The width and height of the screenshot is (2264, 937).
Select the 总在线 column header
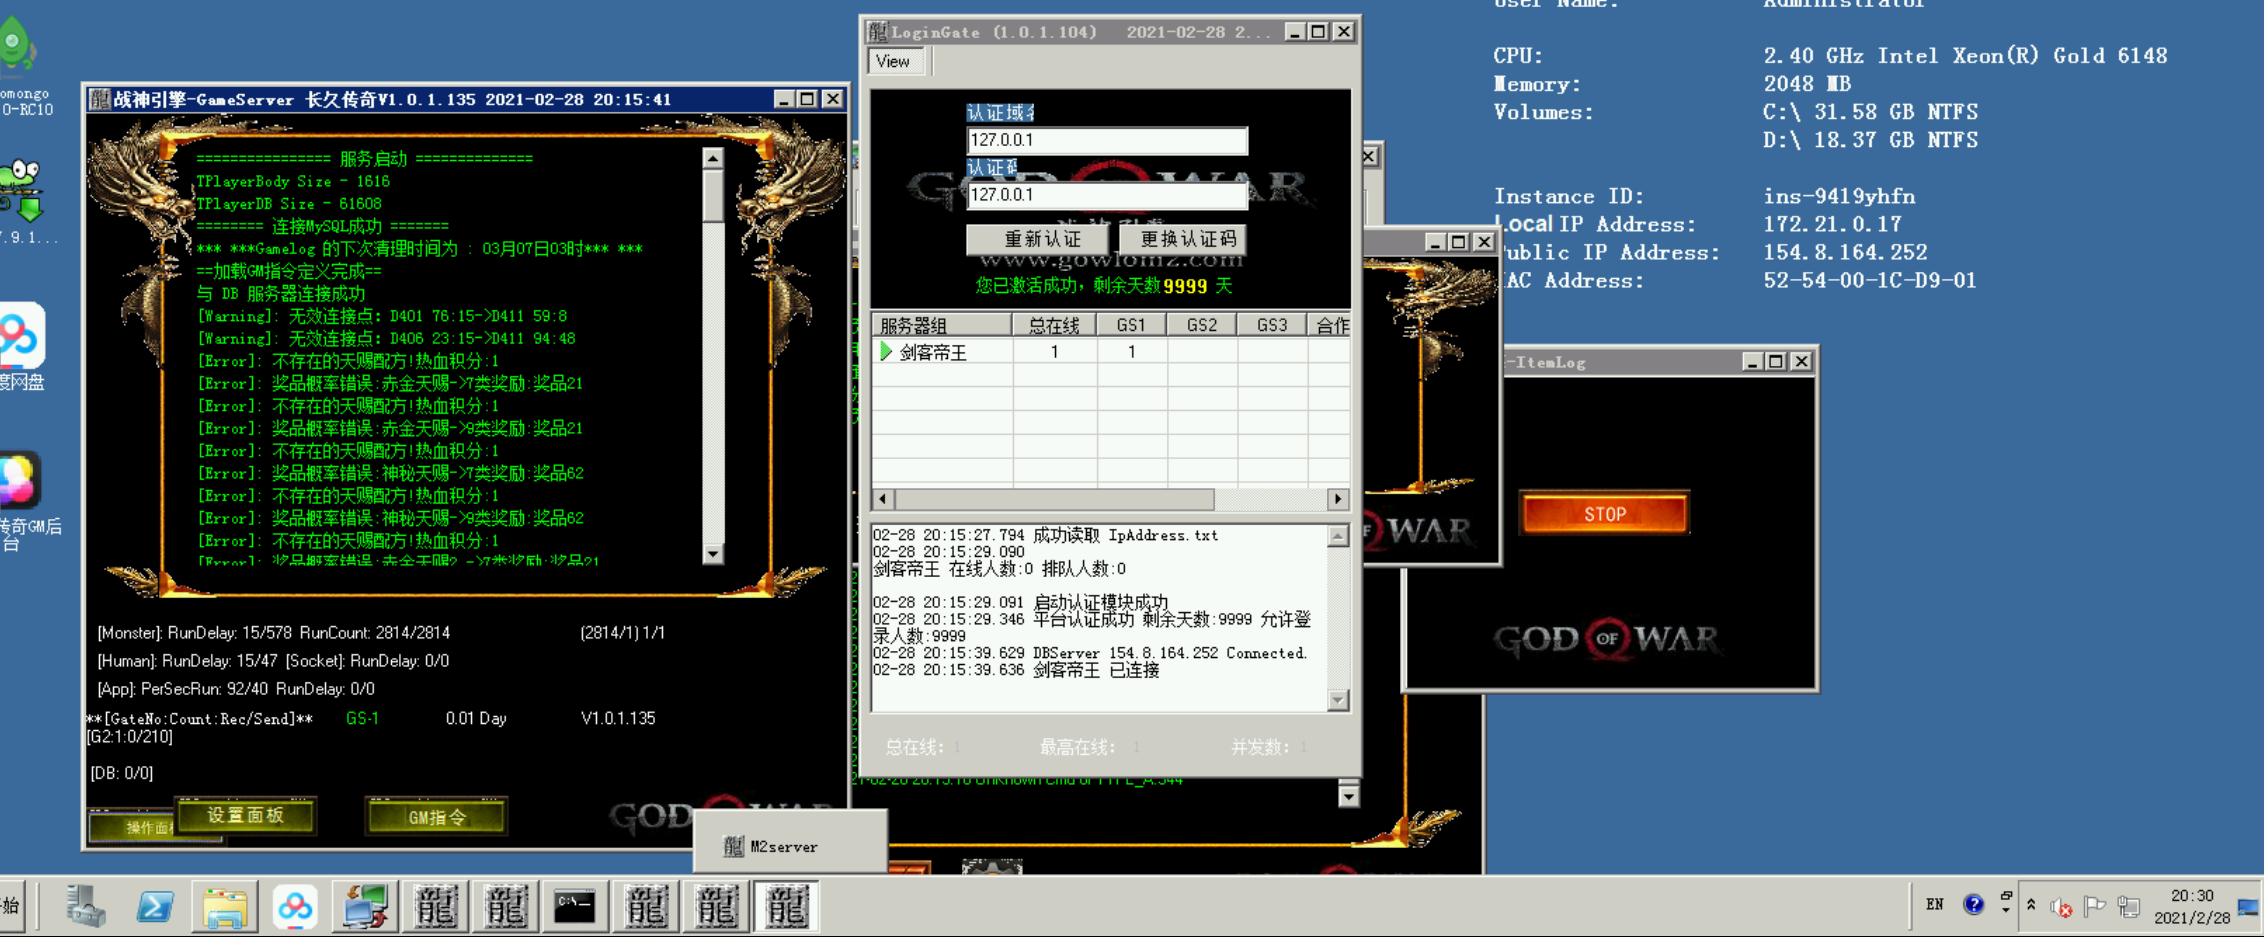click(1055, 325)
